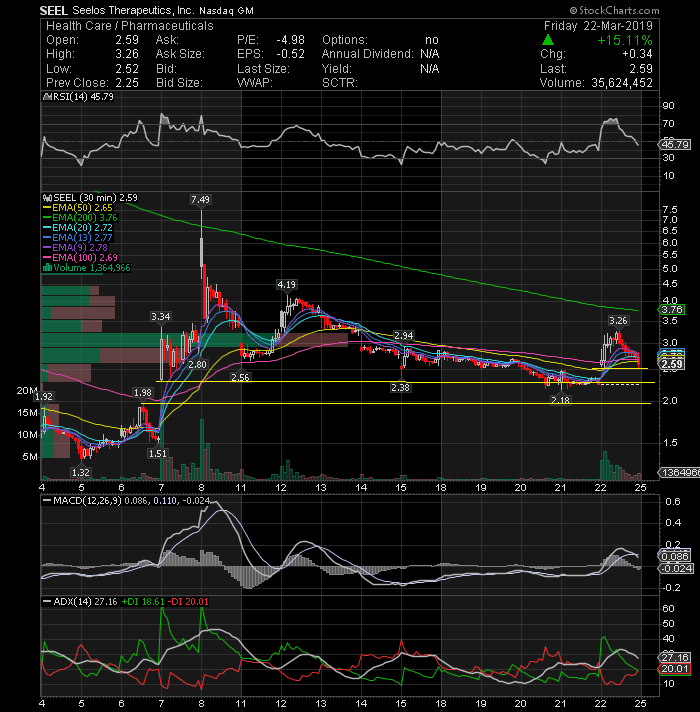Click the 1.98 price annotation
The image size is (700, 712).
pyautogui.click(x=143, y=393)
